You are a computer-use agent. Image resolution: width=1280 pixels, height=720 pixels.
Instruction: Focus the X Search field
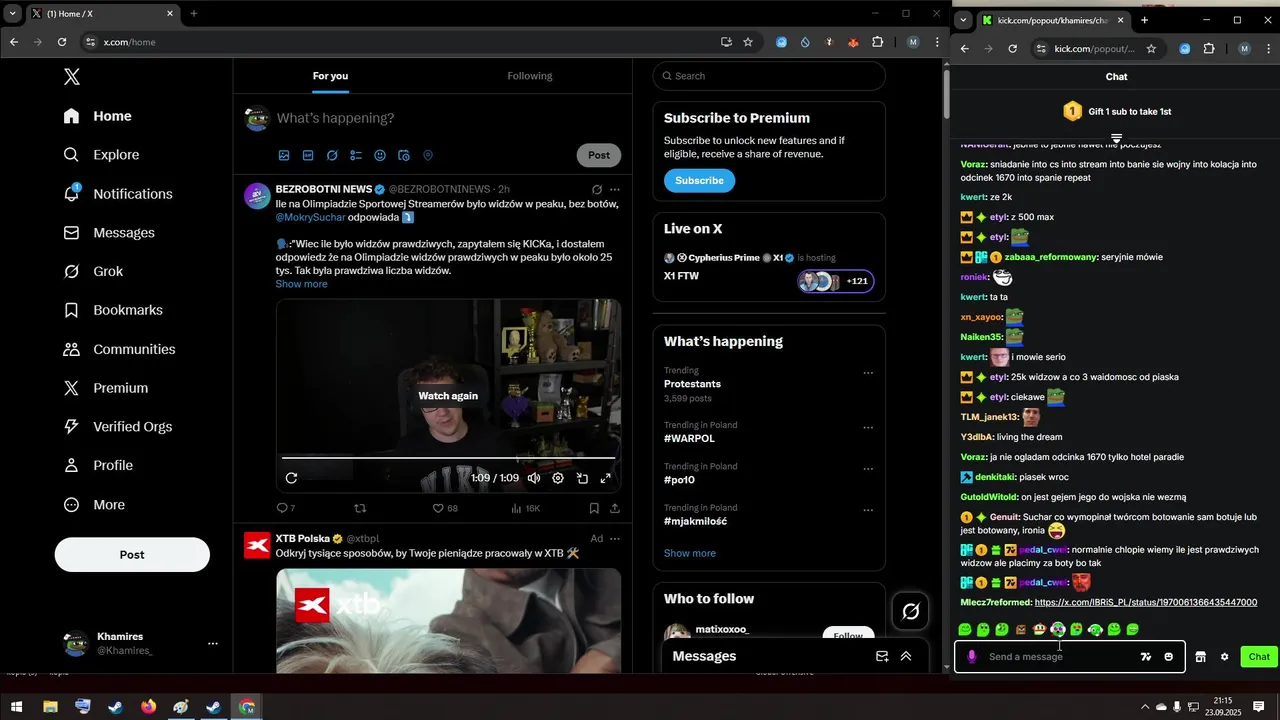tap(769, 76)
